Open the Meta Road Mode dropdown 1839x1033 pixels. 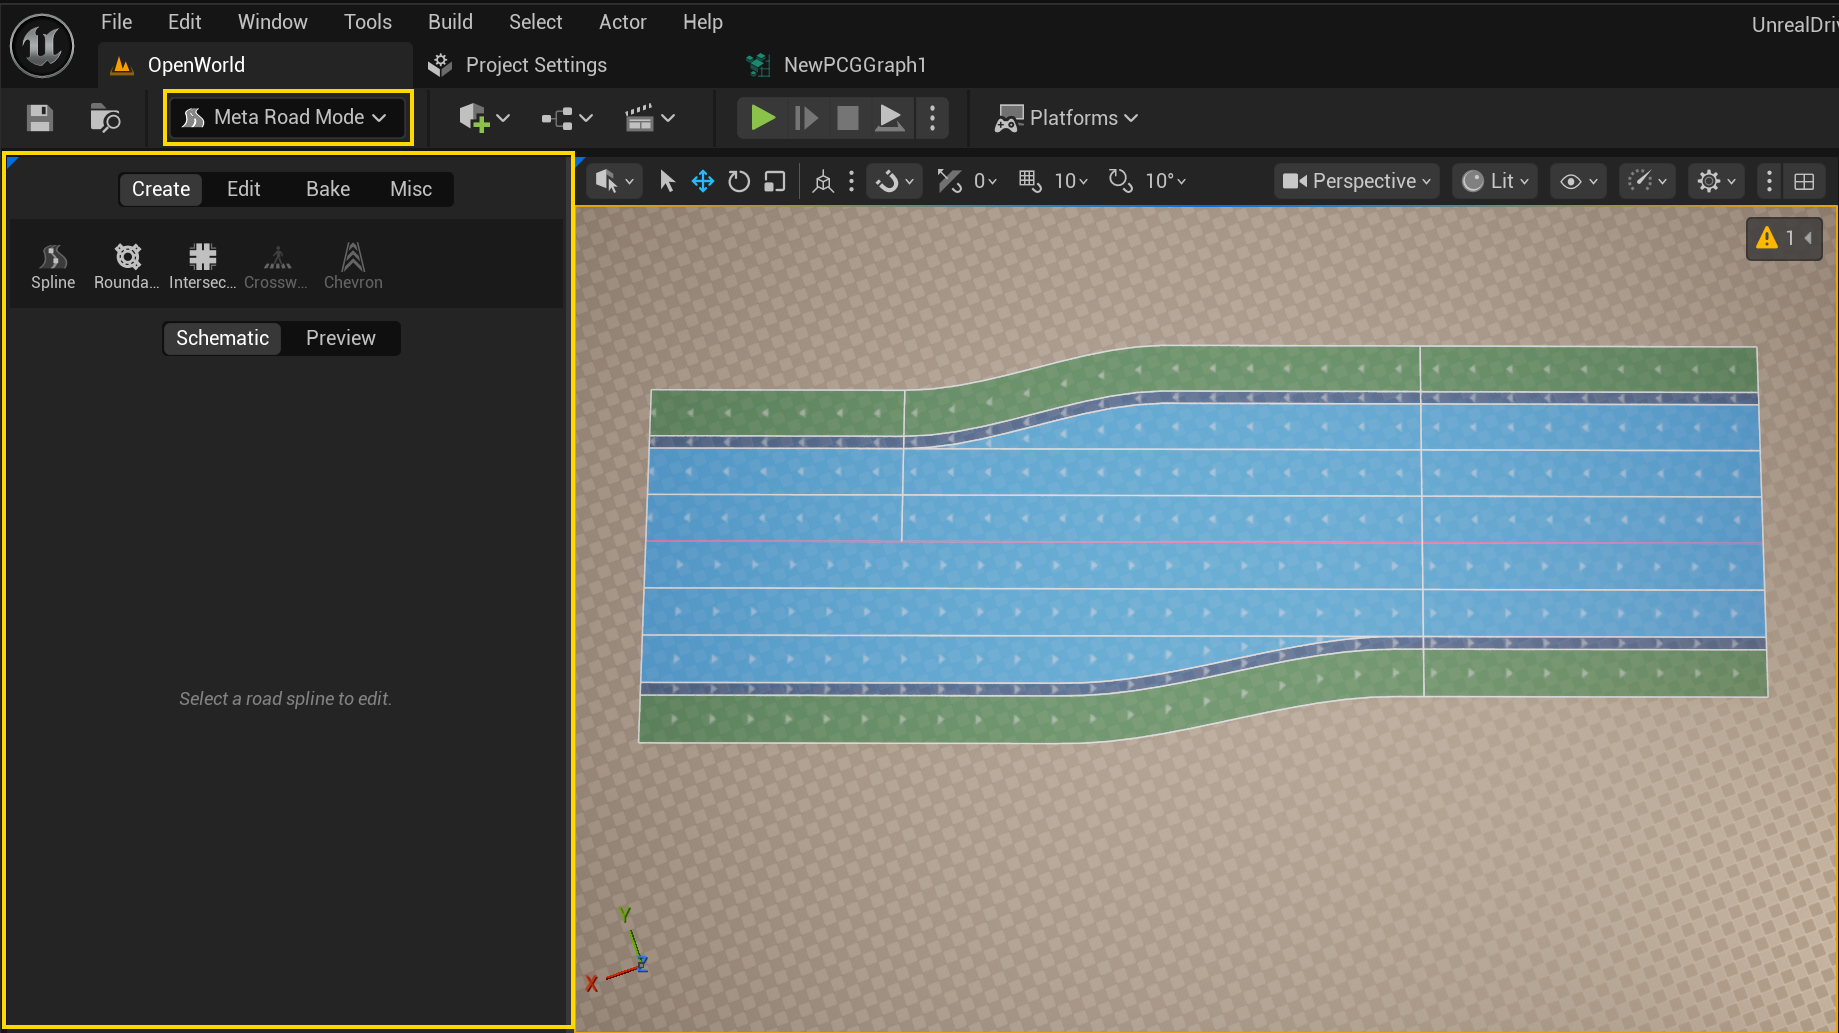(288, 117)
